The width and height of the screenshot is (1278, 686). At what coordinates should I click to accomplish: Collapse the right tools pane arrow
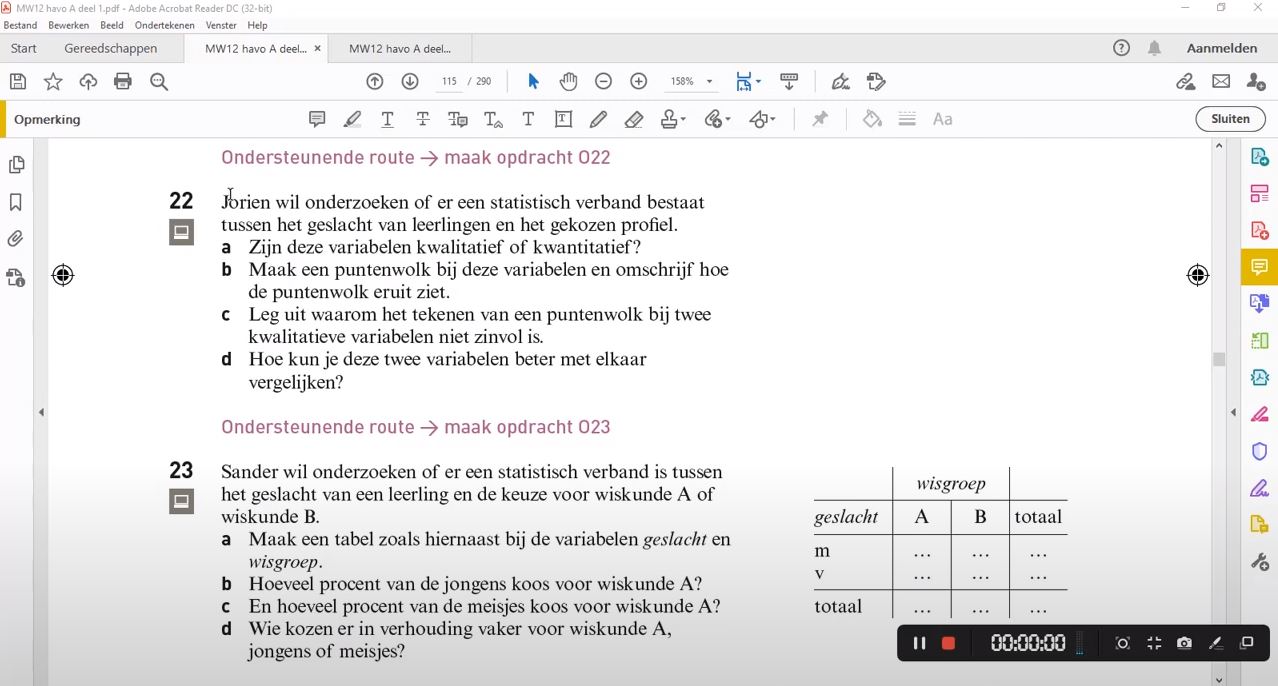(1233, 412)
